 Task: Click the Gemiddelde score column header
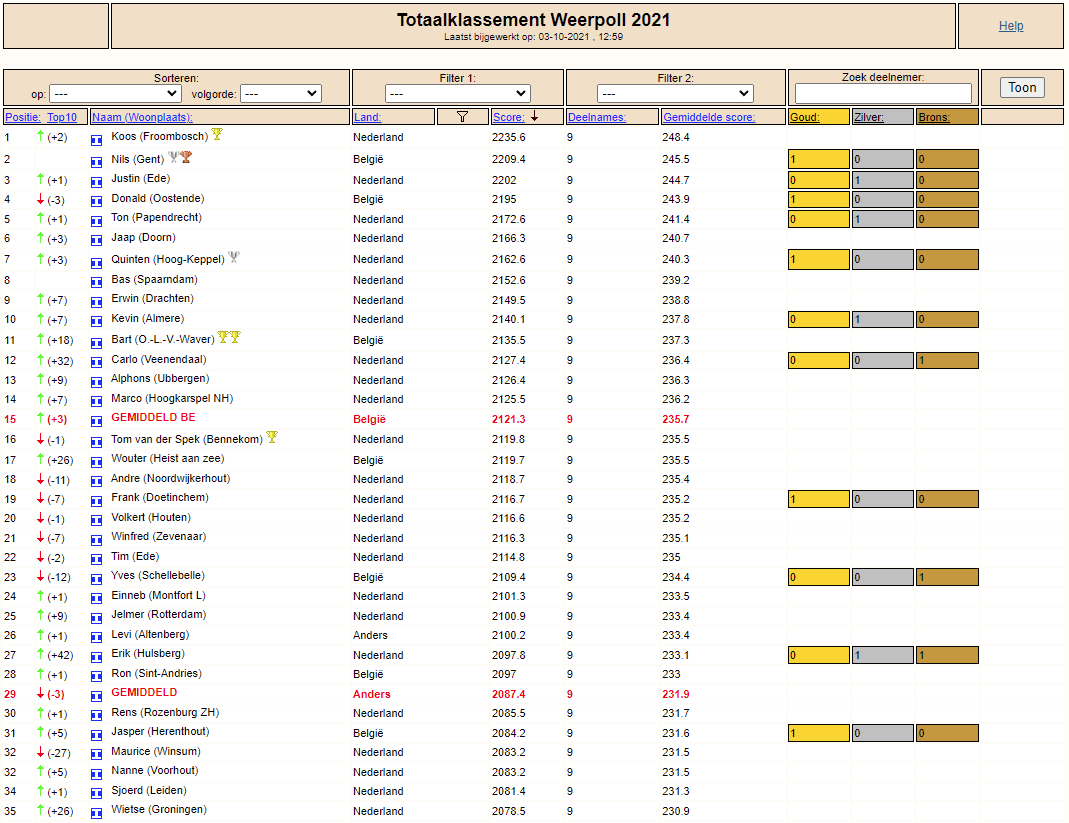pos(709,117)
